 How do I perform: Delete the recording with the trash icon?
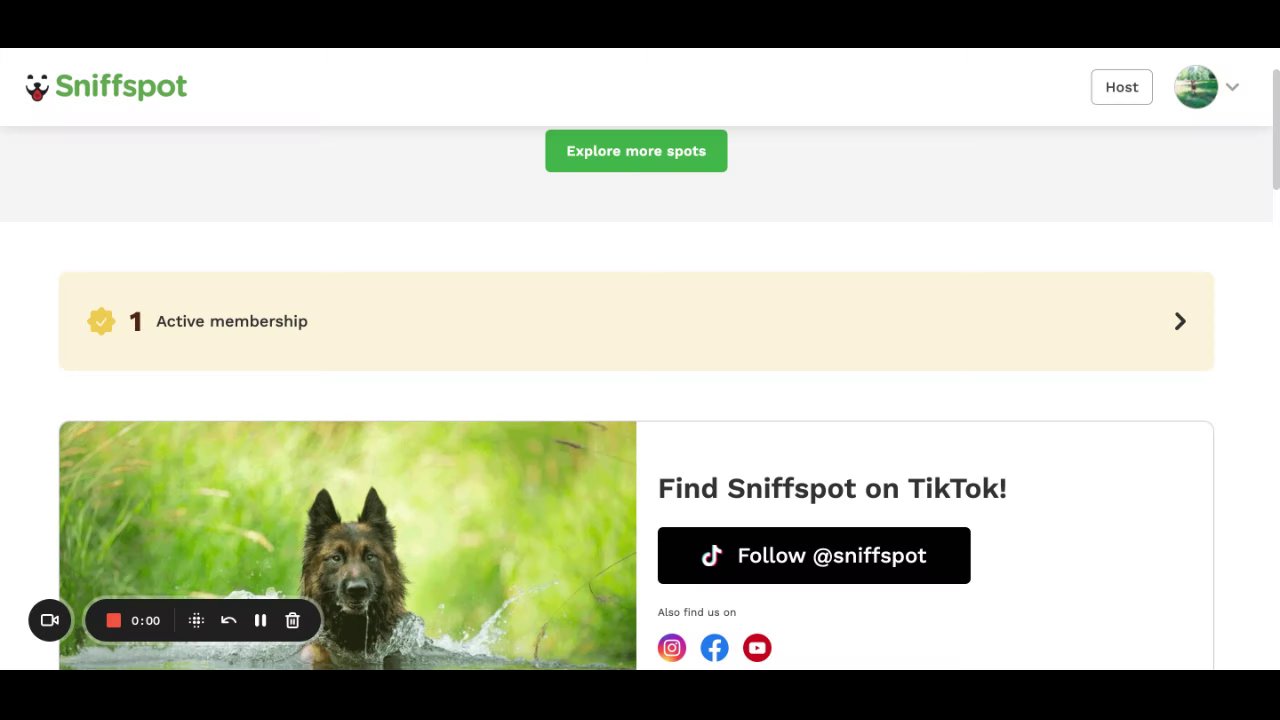pos(292,620)
